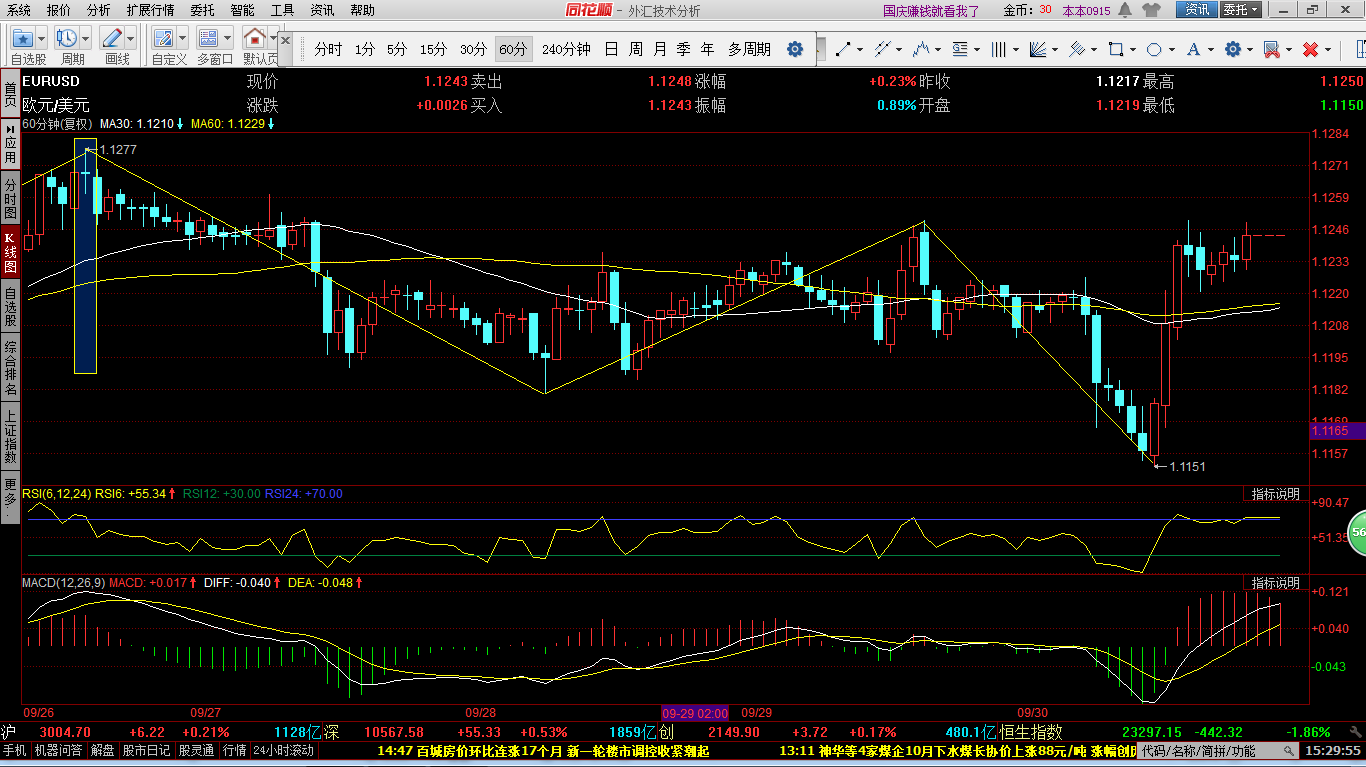1366x767 pixels.
Task: Select the vertical cycle lines tool
Action: pos(998,49)
